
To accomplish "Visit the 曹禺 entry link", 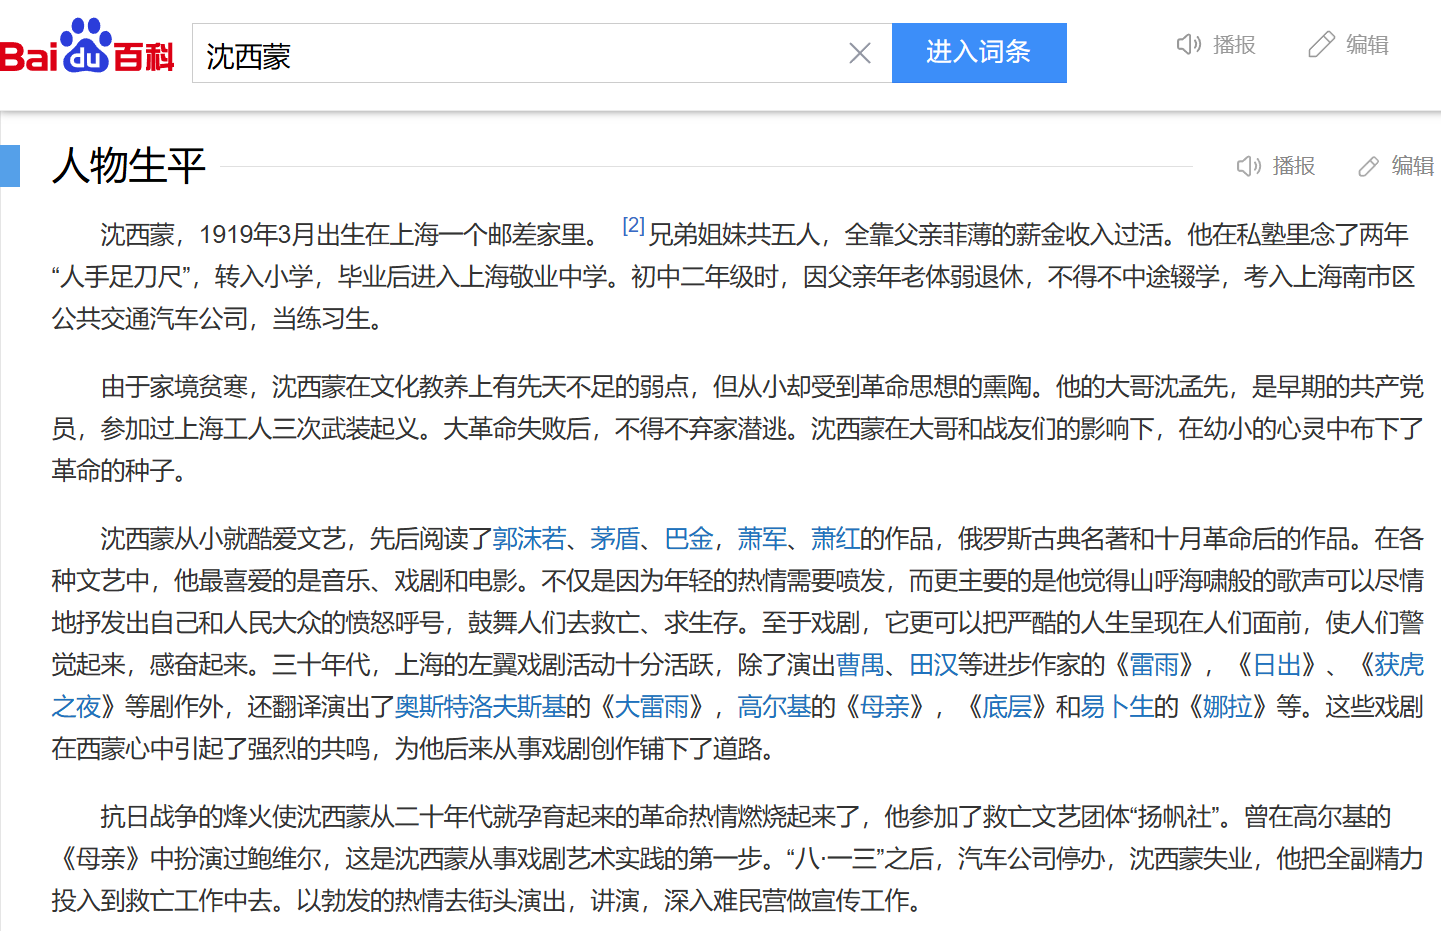I will point(860,665).
